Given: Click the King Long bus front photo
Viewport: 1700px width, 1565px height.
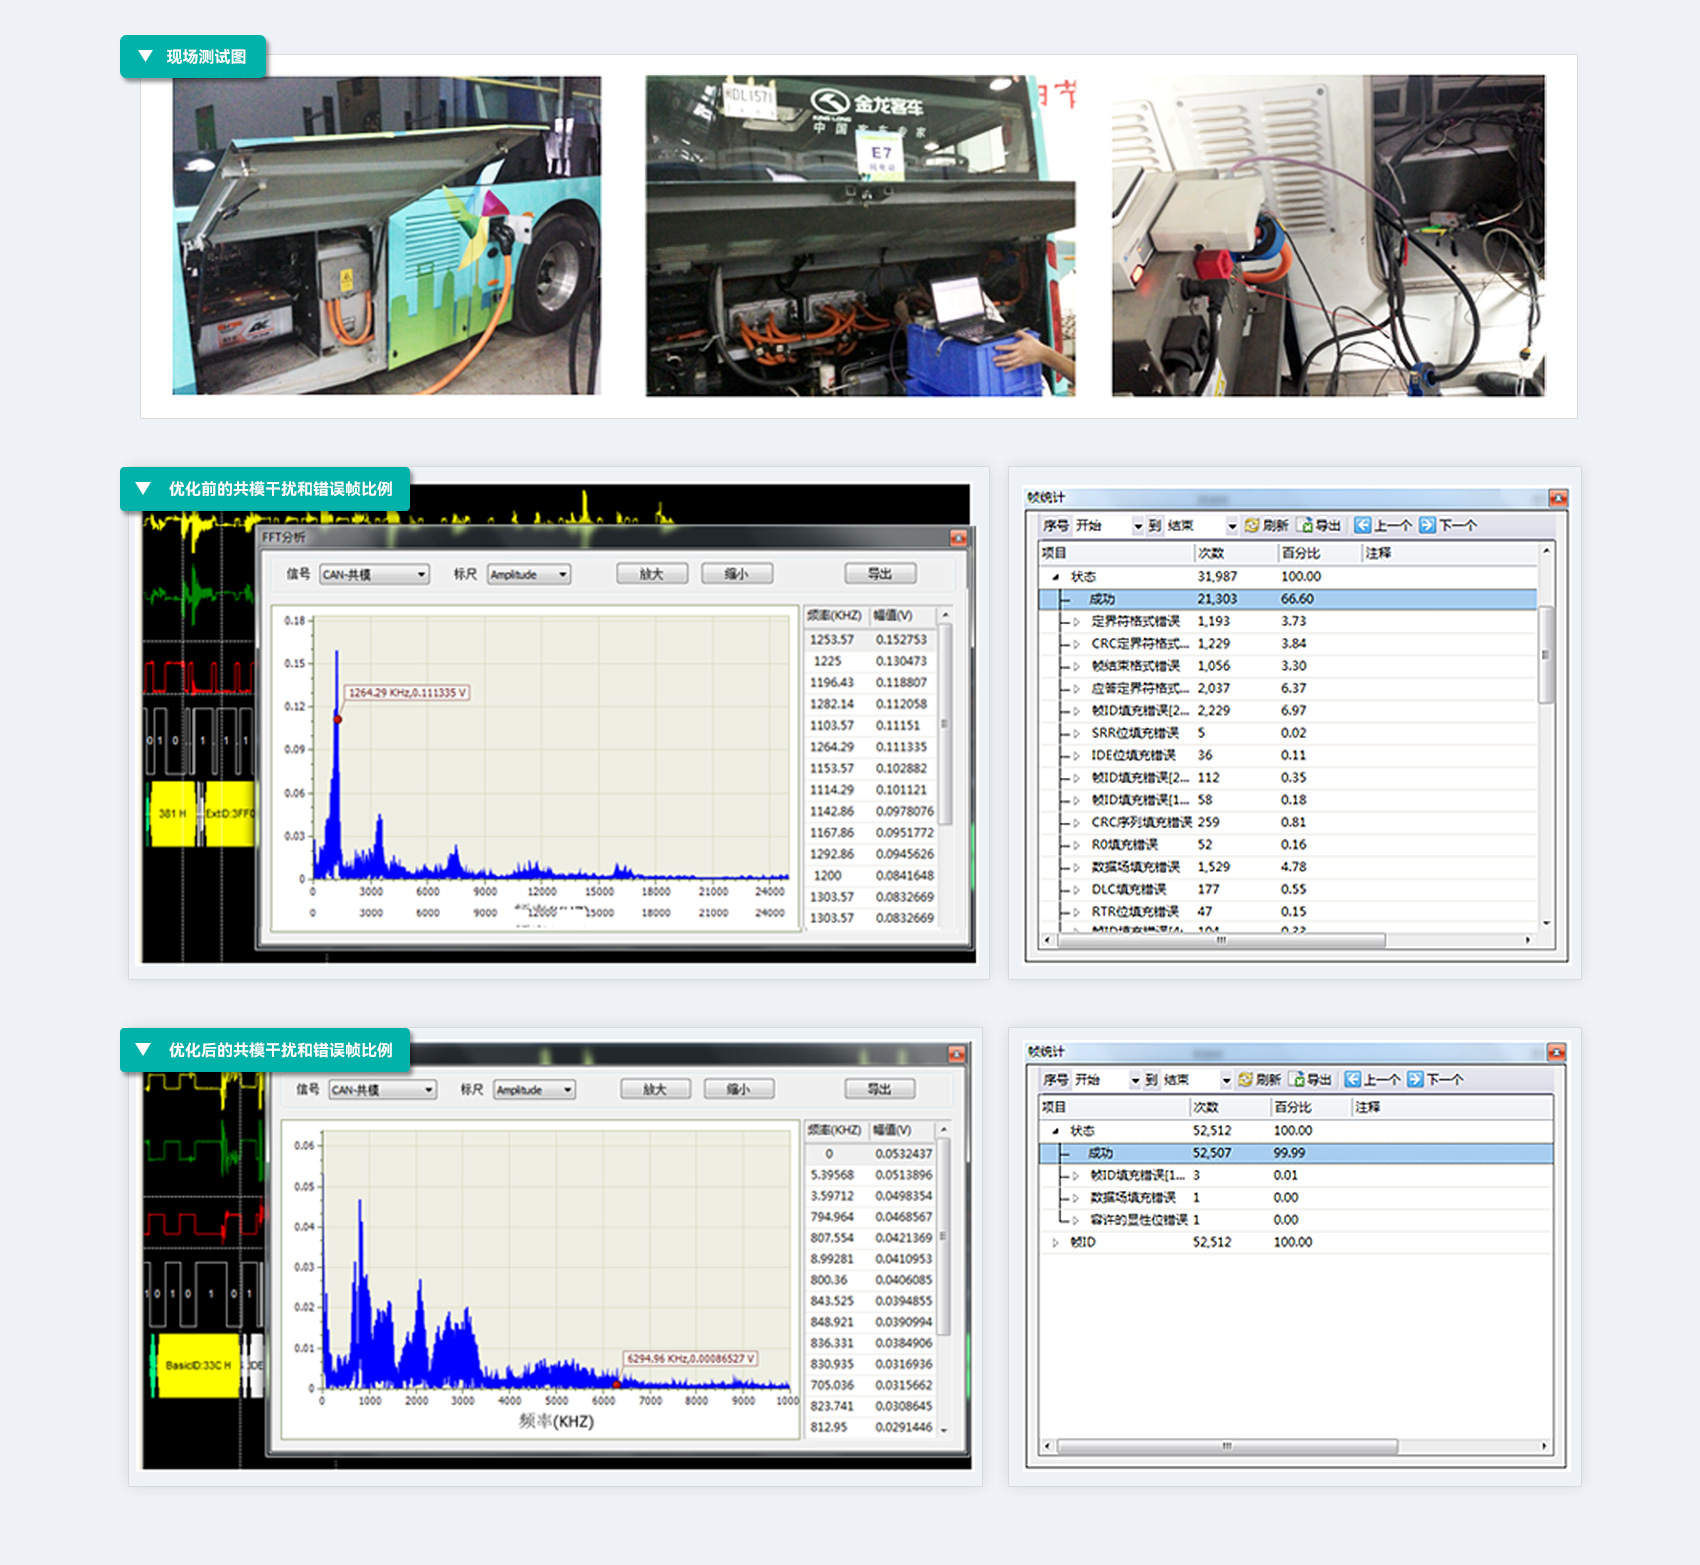Looking at the screenshot, I should 860,236.
